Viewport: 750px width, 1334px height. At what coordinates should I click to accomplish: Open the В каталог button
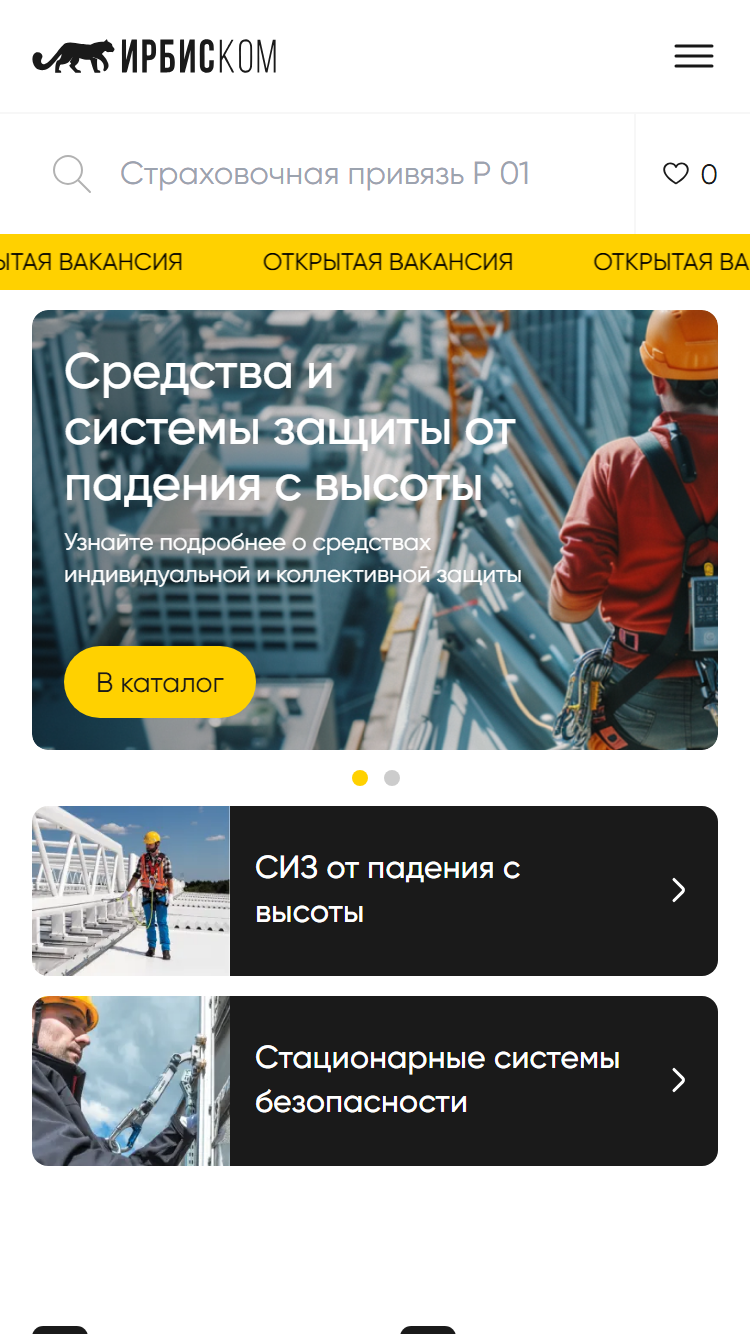pos(160,682)
